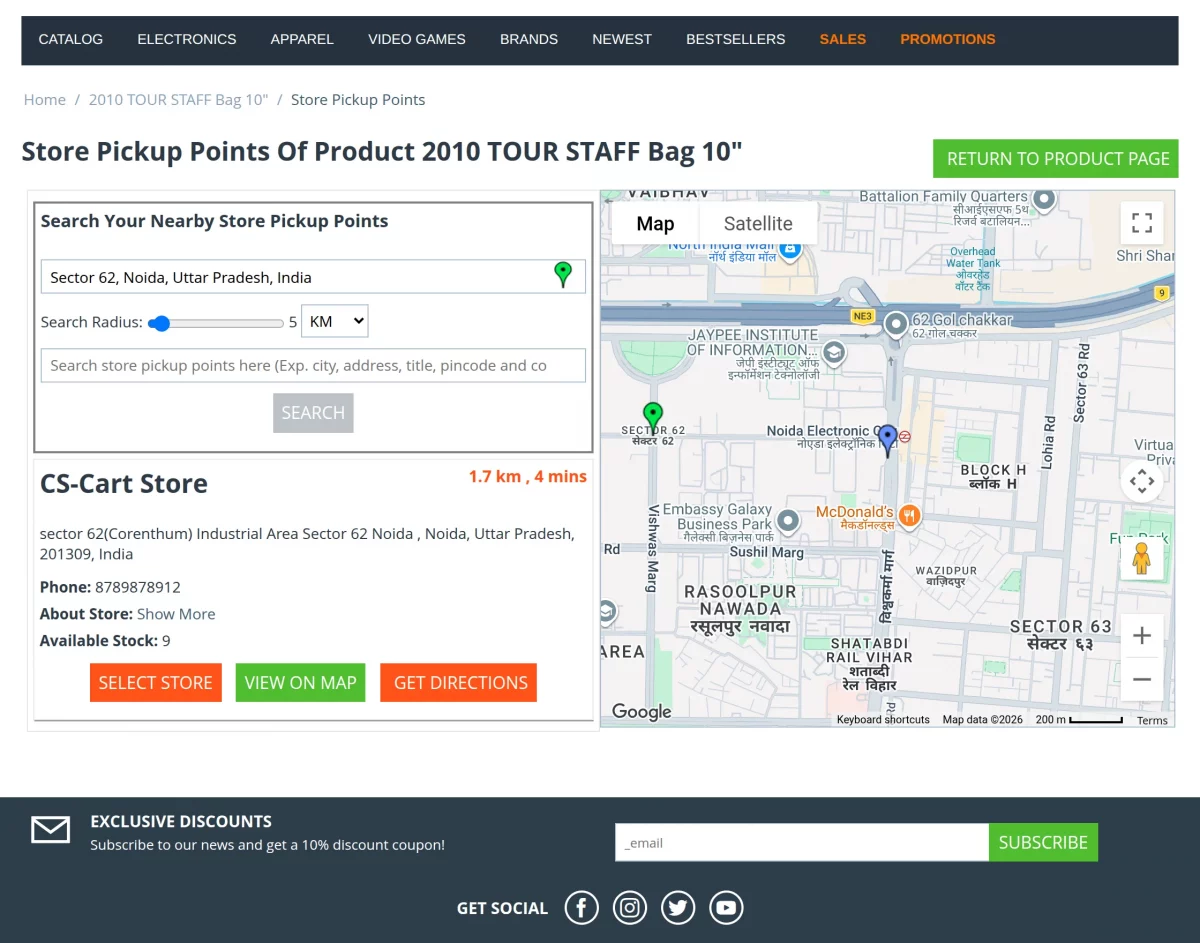This screenshot has width=1200, height=943.
Task: Switch map to Satellite view
Action: [x=758, y=224]
